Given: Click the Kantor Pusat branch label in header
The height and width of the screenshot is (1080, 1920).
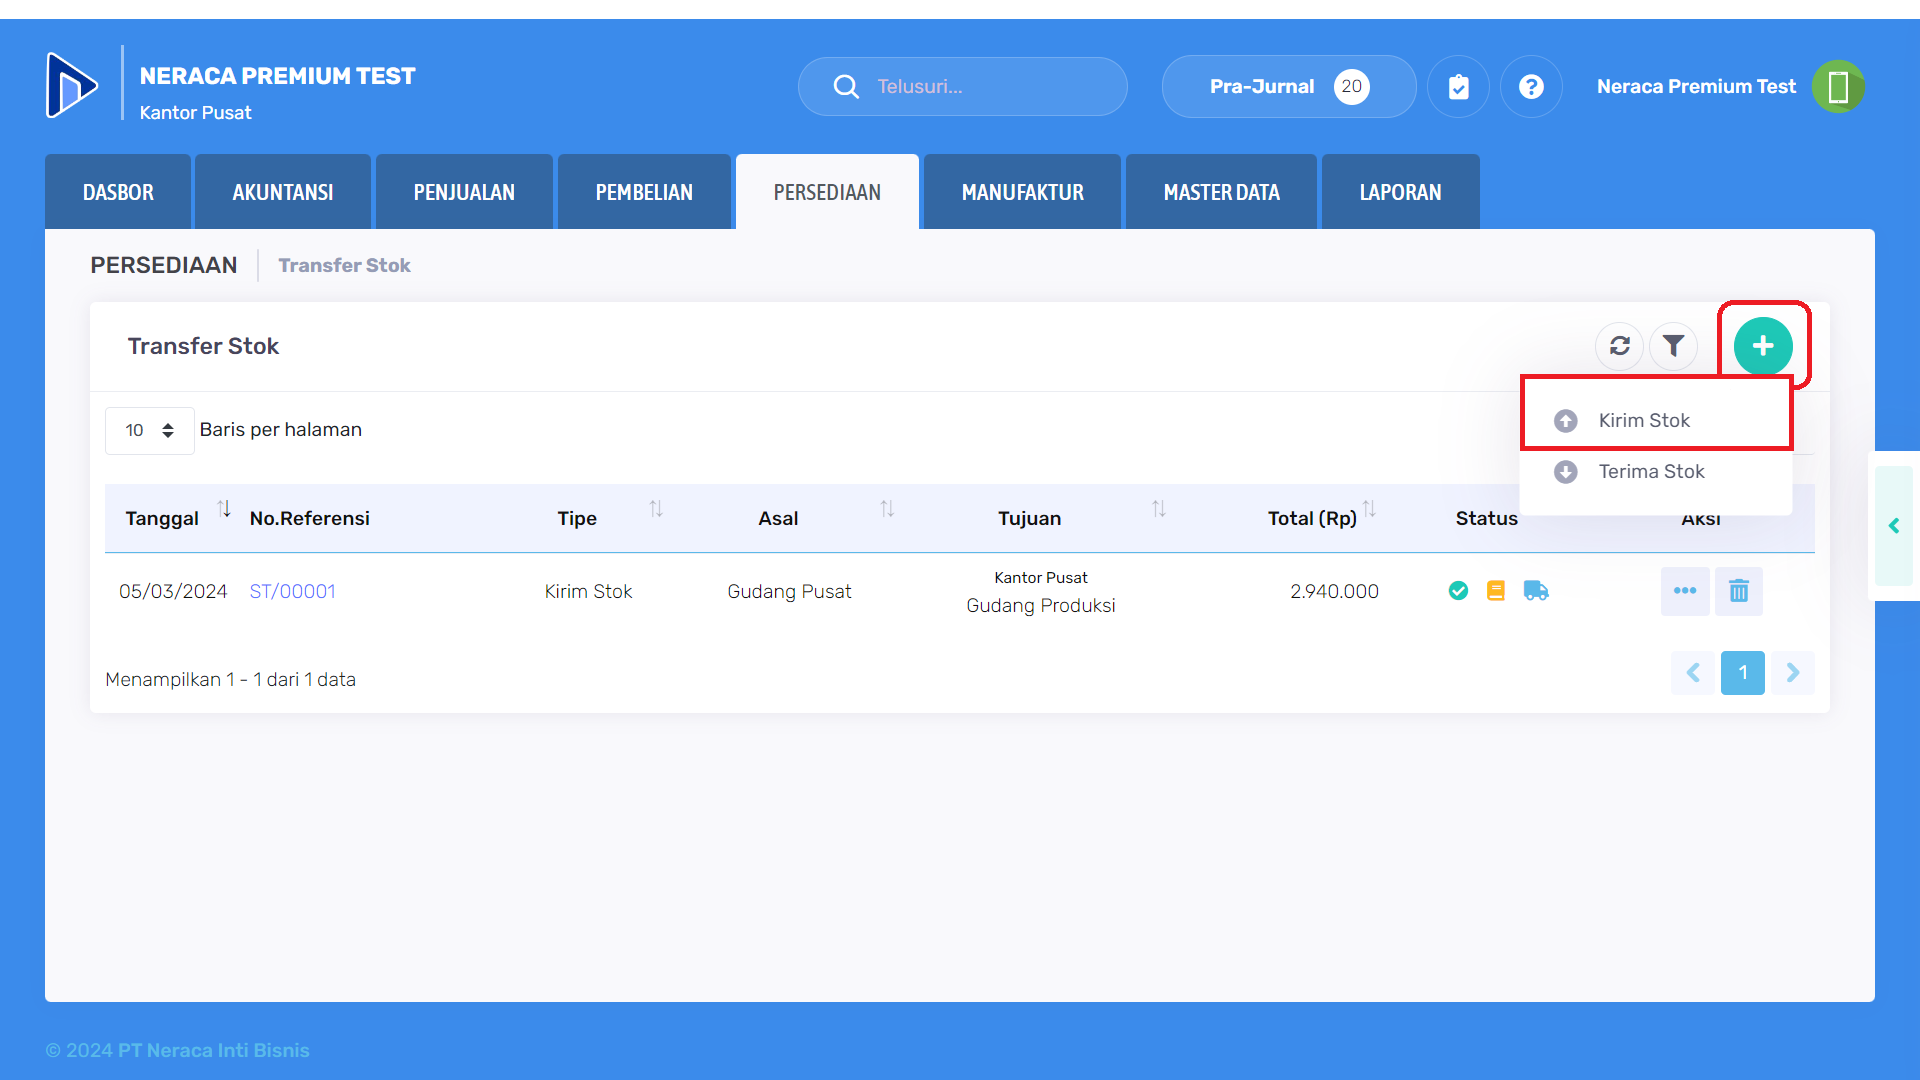Looking at the screenshot, I should (195, 113).
